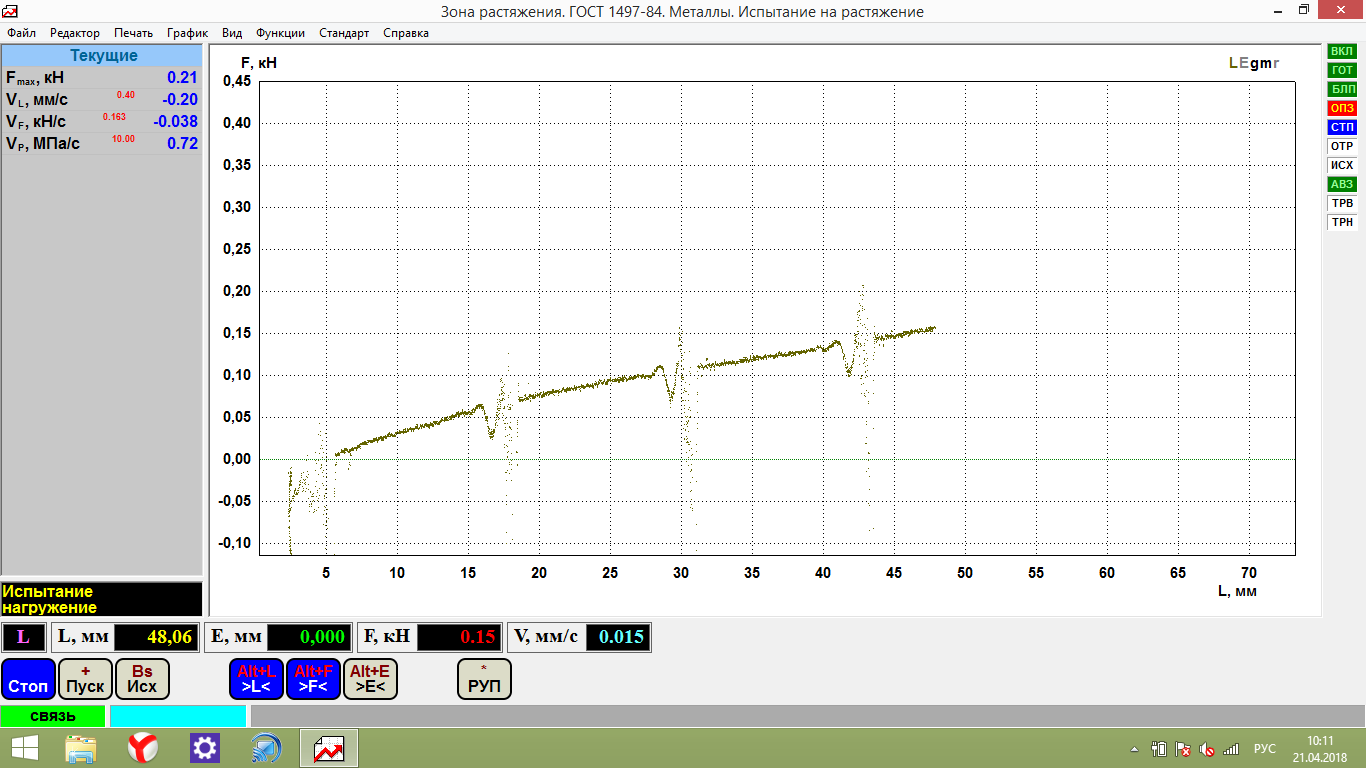Click the red 10.00 setpoint value

coord(123,139)
